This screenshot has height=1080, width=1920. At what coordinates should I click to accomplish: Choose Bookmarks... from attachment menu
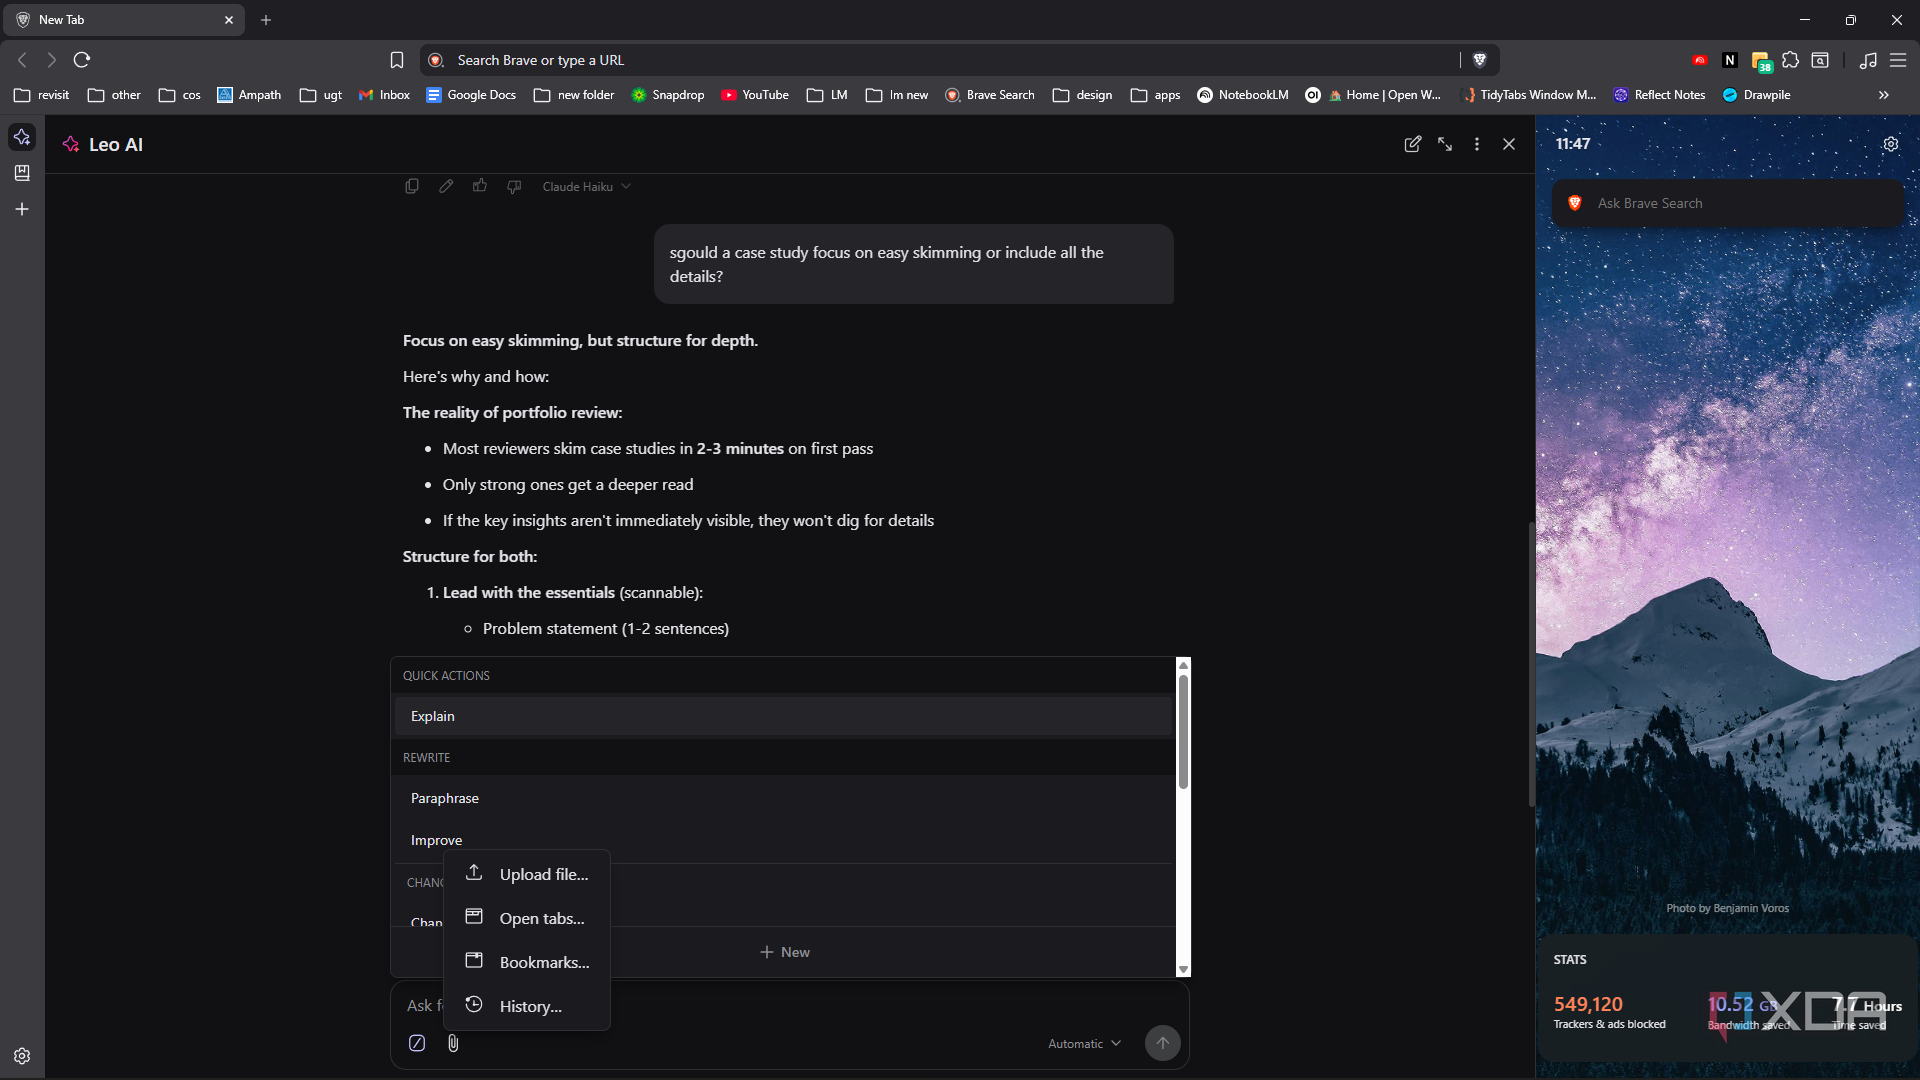click(527, 962)
